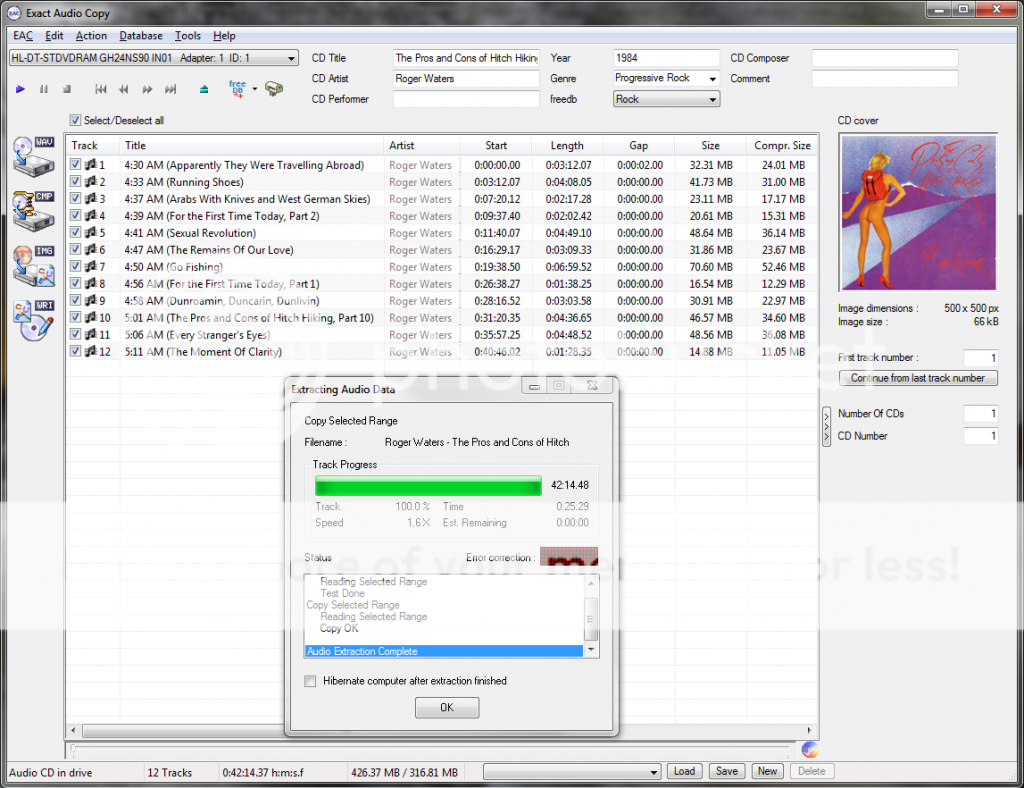1024x788 pixels.
Task: Click the Exact Audio Copy title bar icon
Action: click(14, 13)
